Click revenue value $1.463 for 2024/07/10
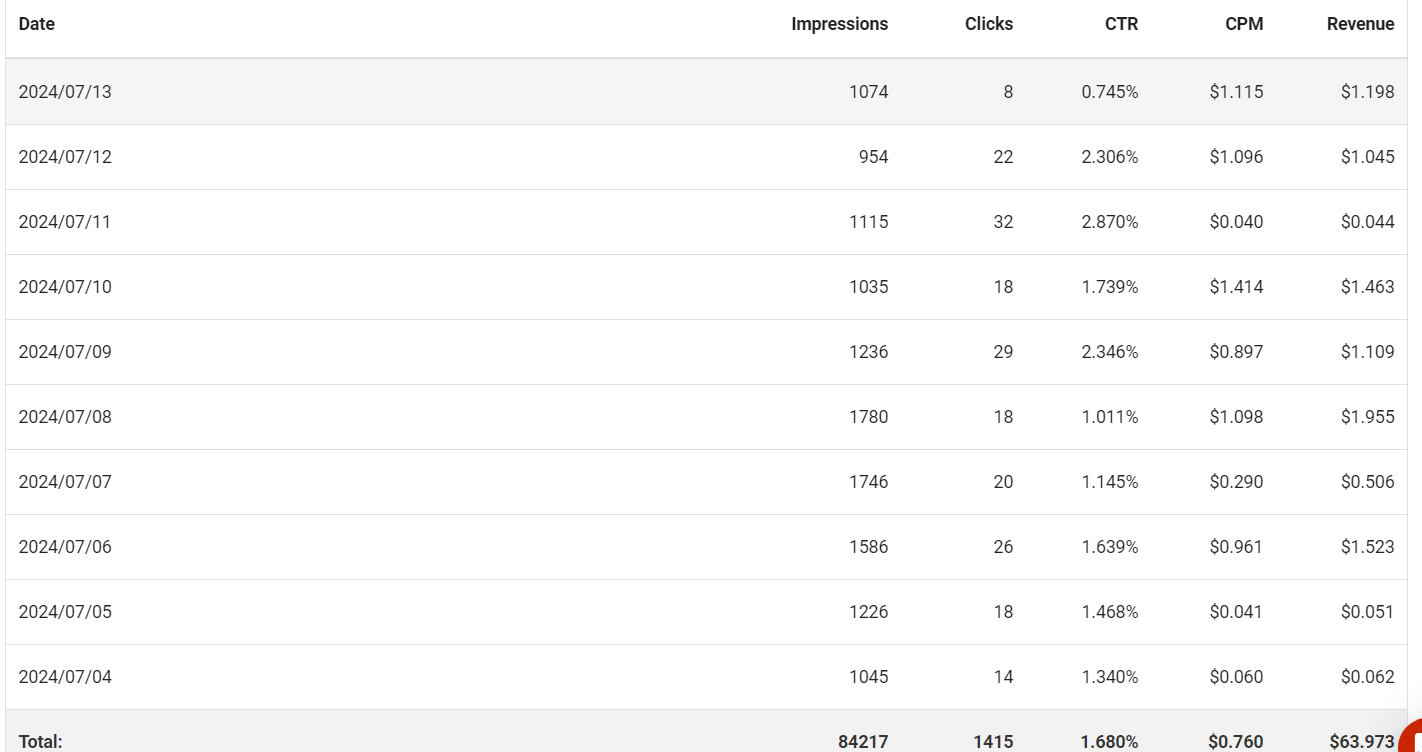This screenshot has height=752, width=1422. coord(1367,287)
